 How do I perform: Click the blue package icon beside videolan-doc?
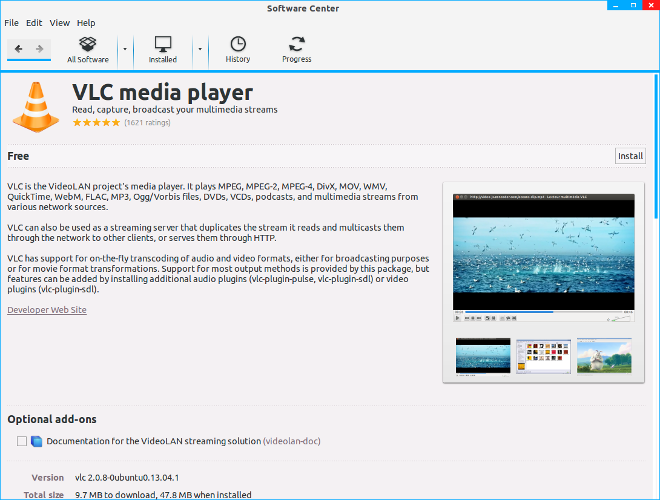pyautogui.click(x=37, y=441)
